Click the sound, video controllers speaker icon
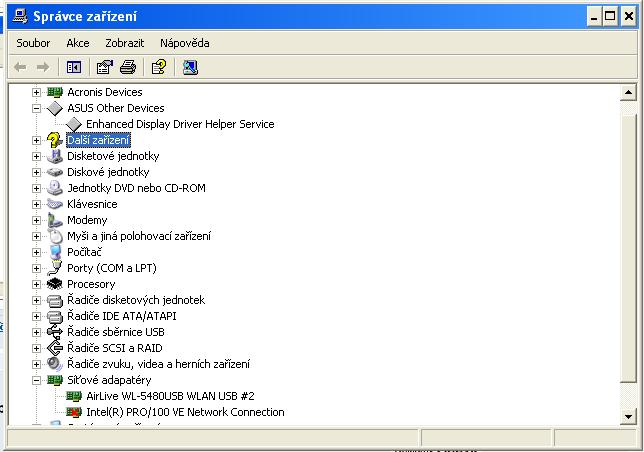 54,364
